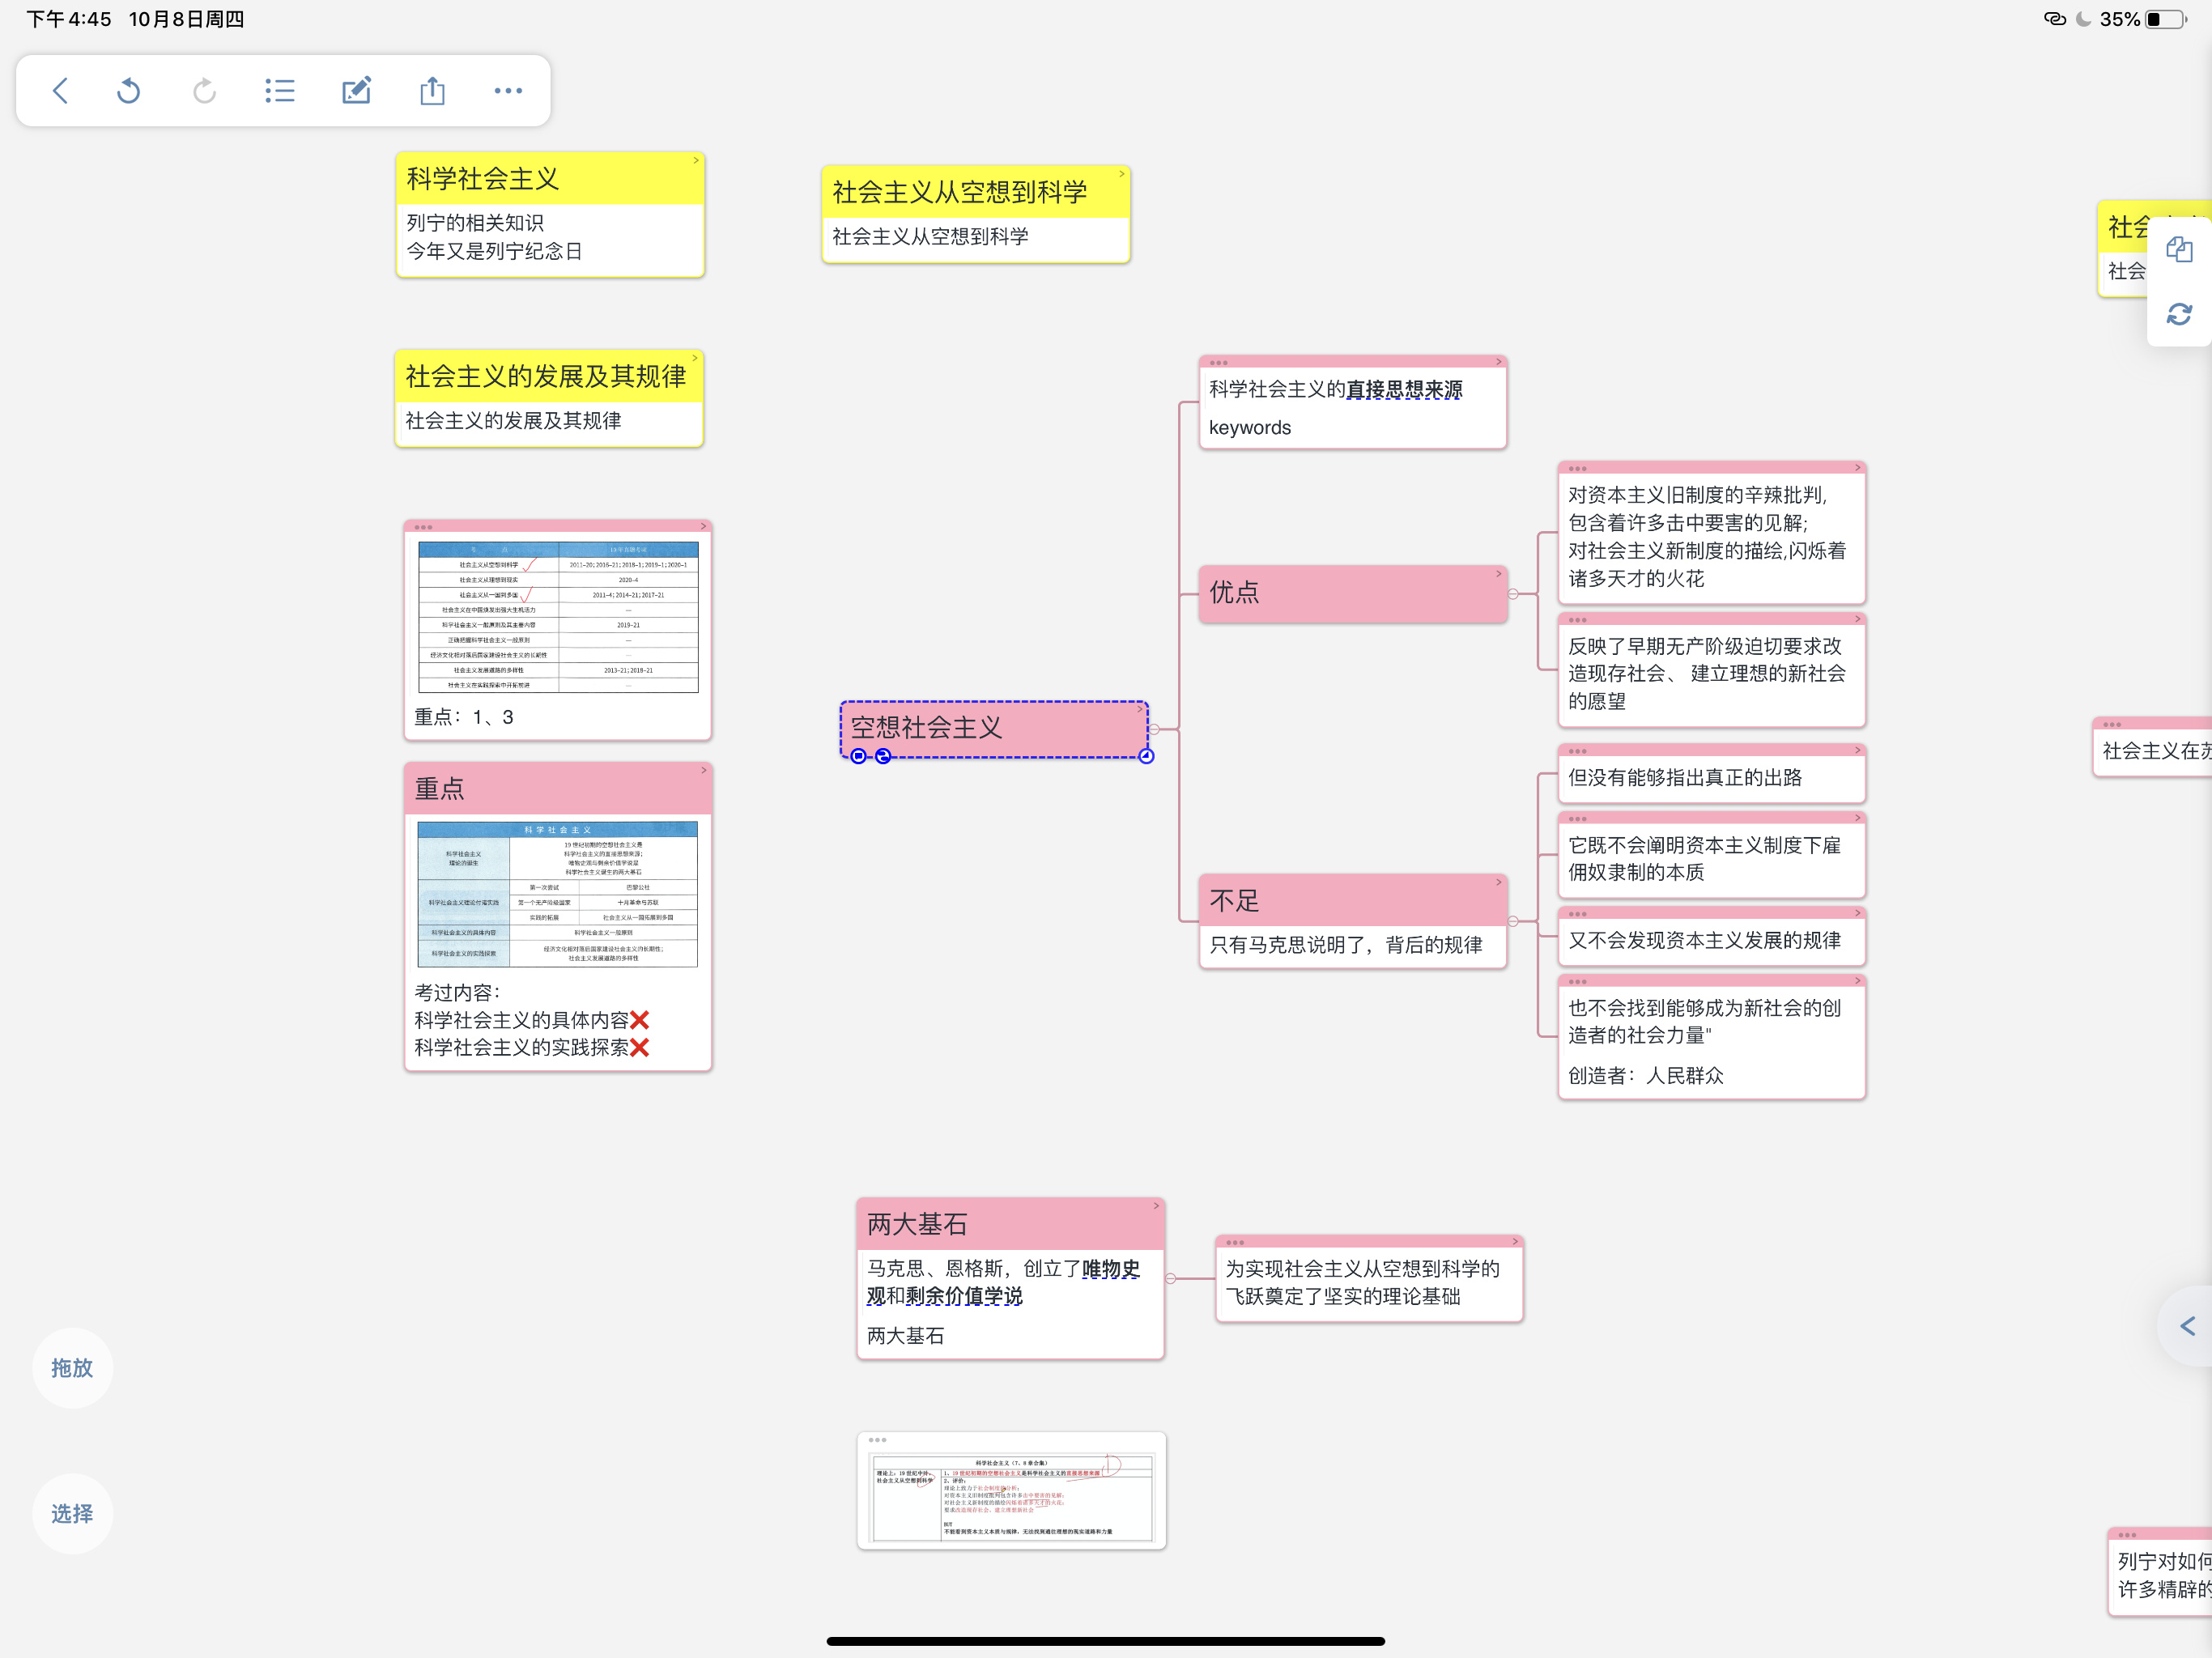
Task: Open chevron on 优点 node
Action: tap(1499, 574)
